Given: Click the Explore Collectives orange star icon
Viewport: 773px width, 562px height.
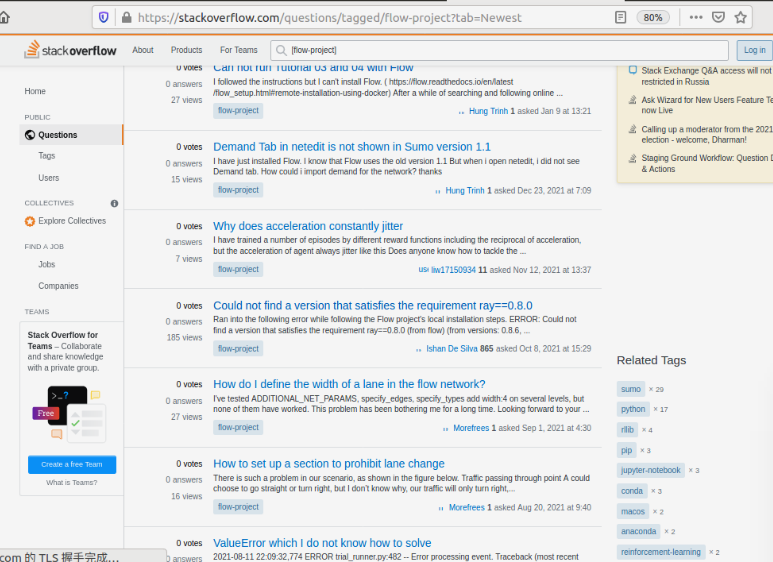Looking at the screenshot, I should pos(30,221).
